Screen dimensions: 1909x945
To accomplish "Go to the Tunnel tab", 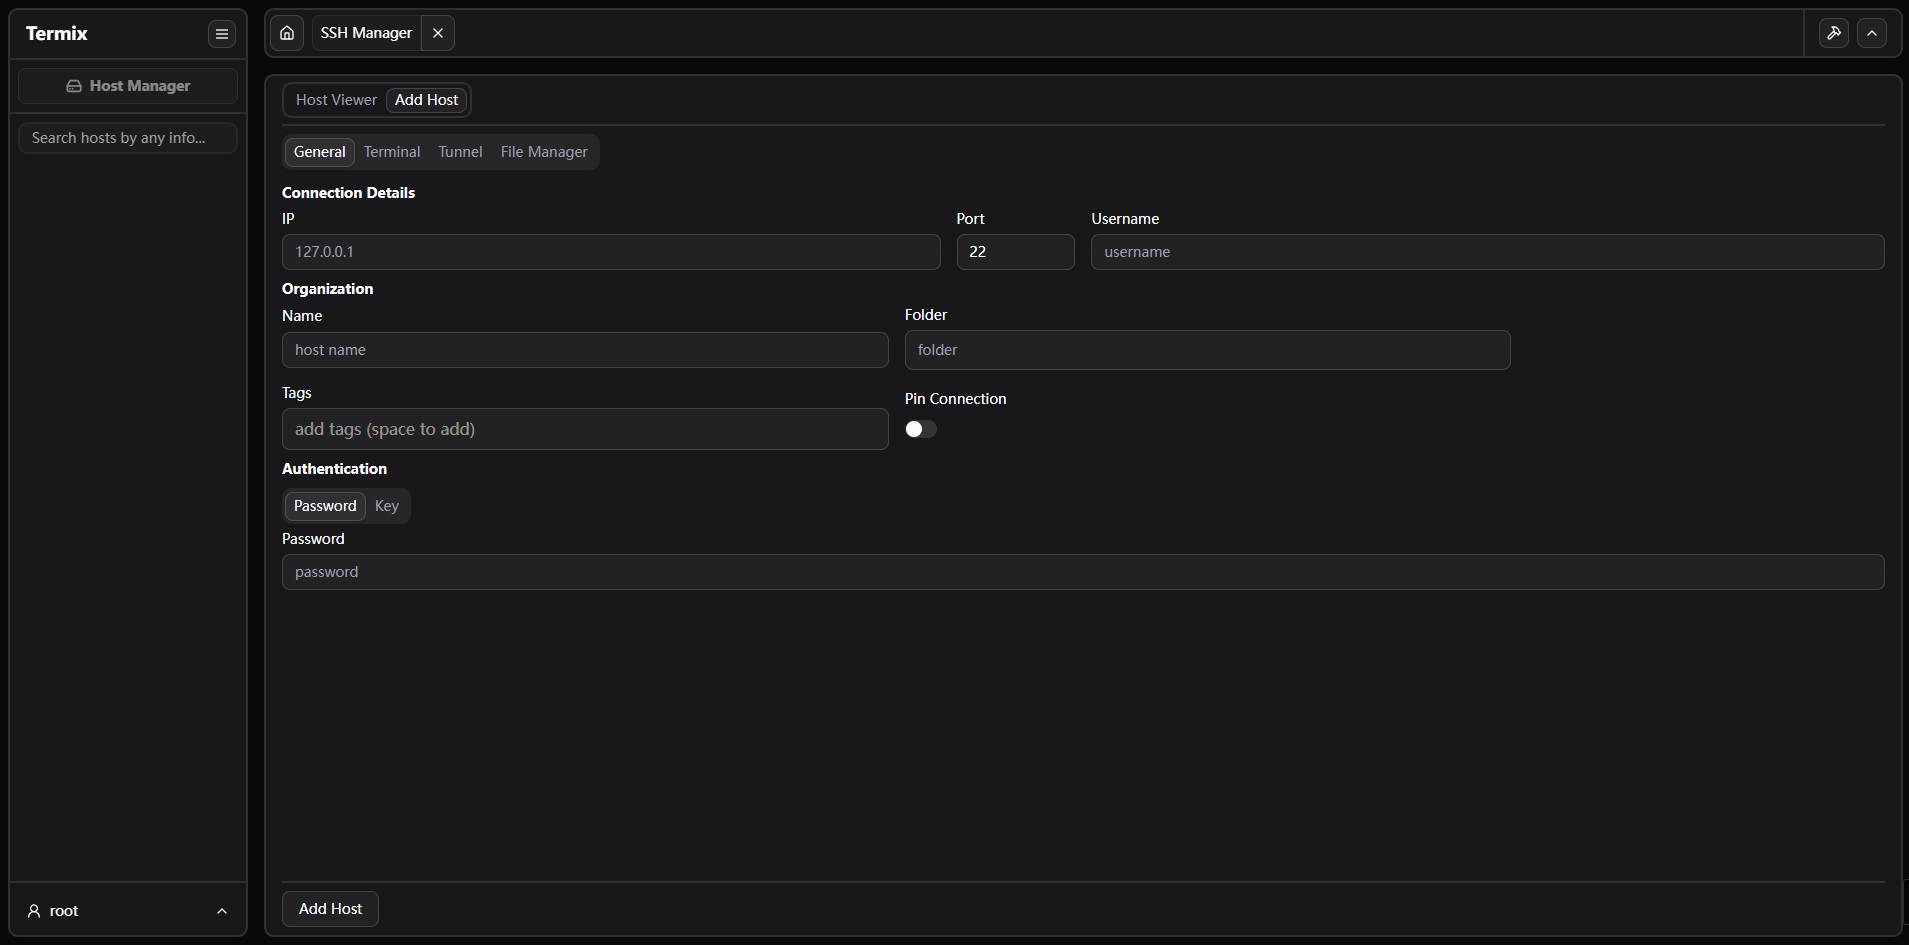I will (460, 152).
